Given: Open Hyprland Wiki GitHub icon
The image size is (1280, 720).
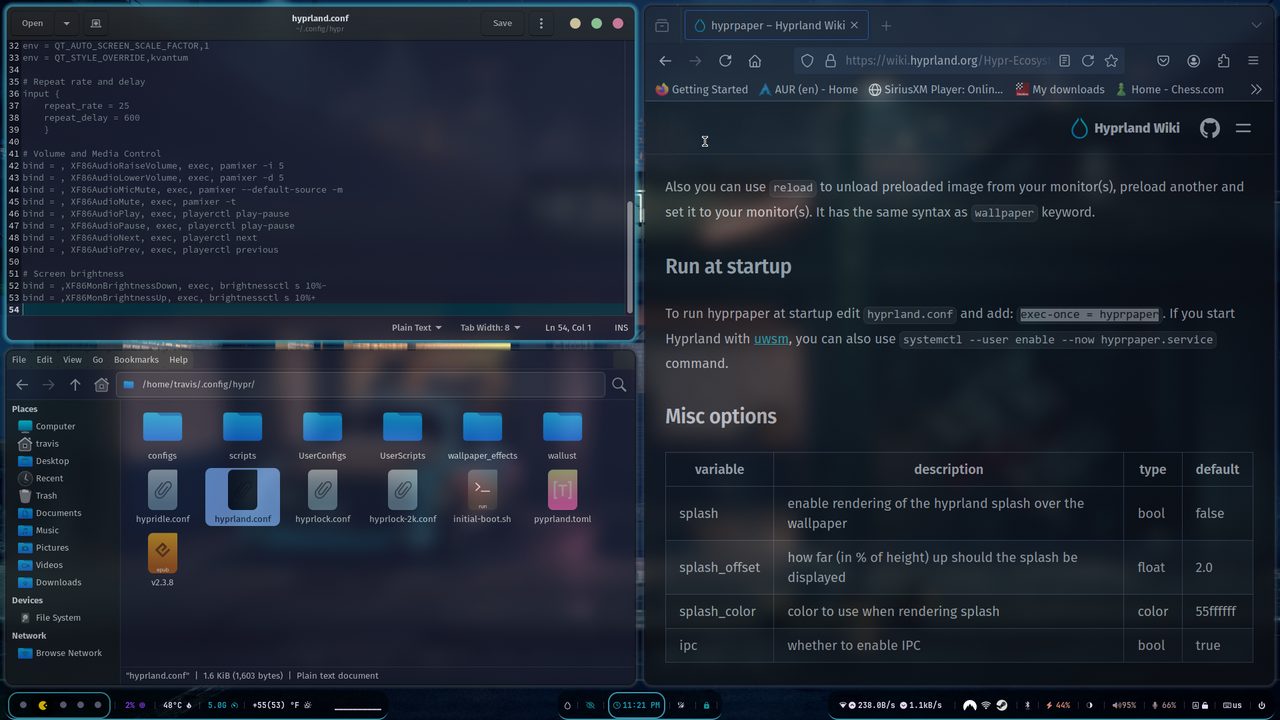Looking at the screenshot, I should (x=1210, y=128).
